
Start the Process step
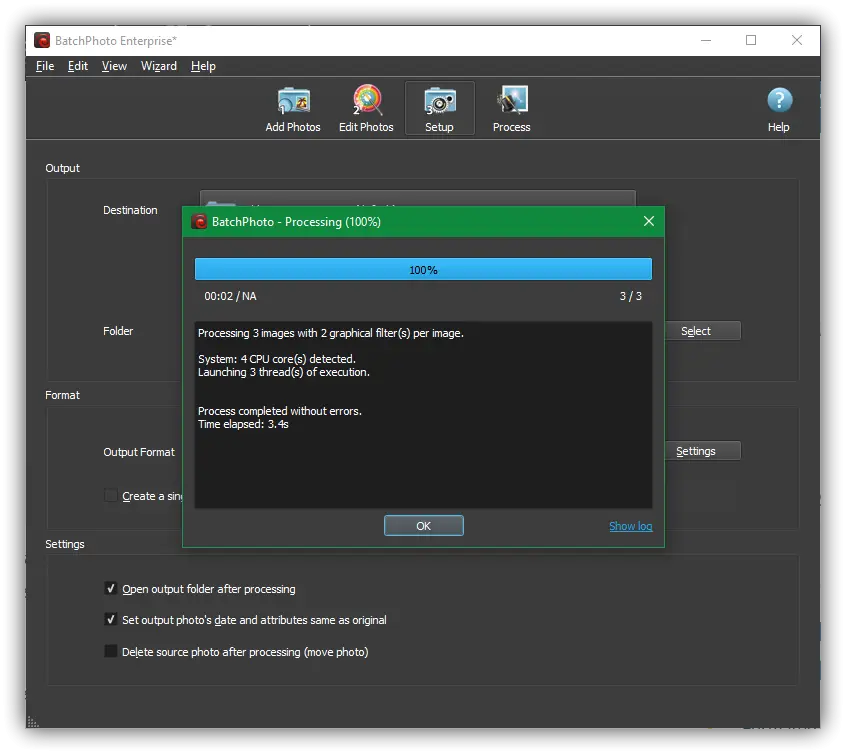[x=511, y=108]
